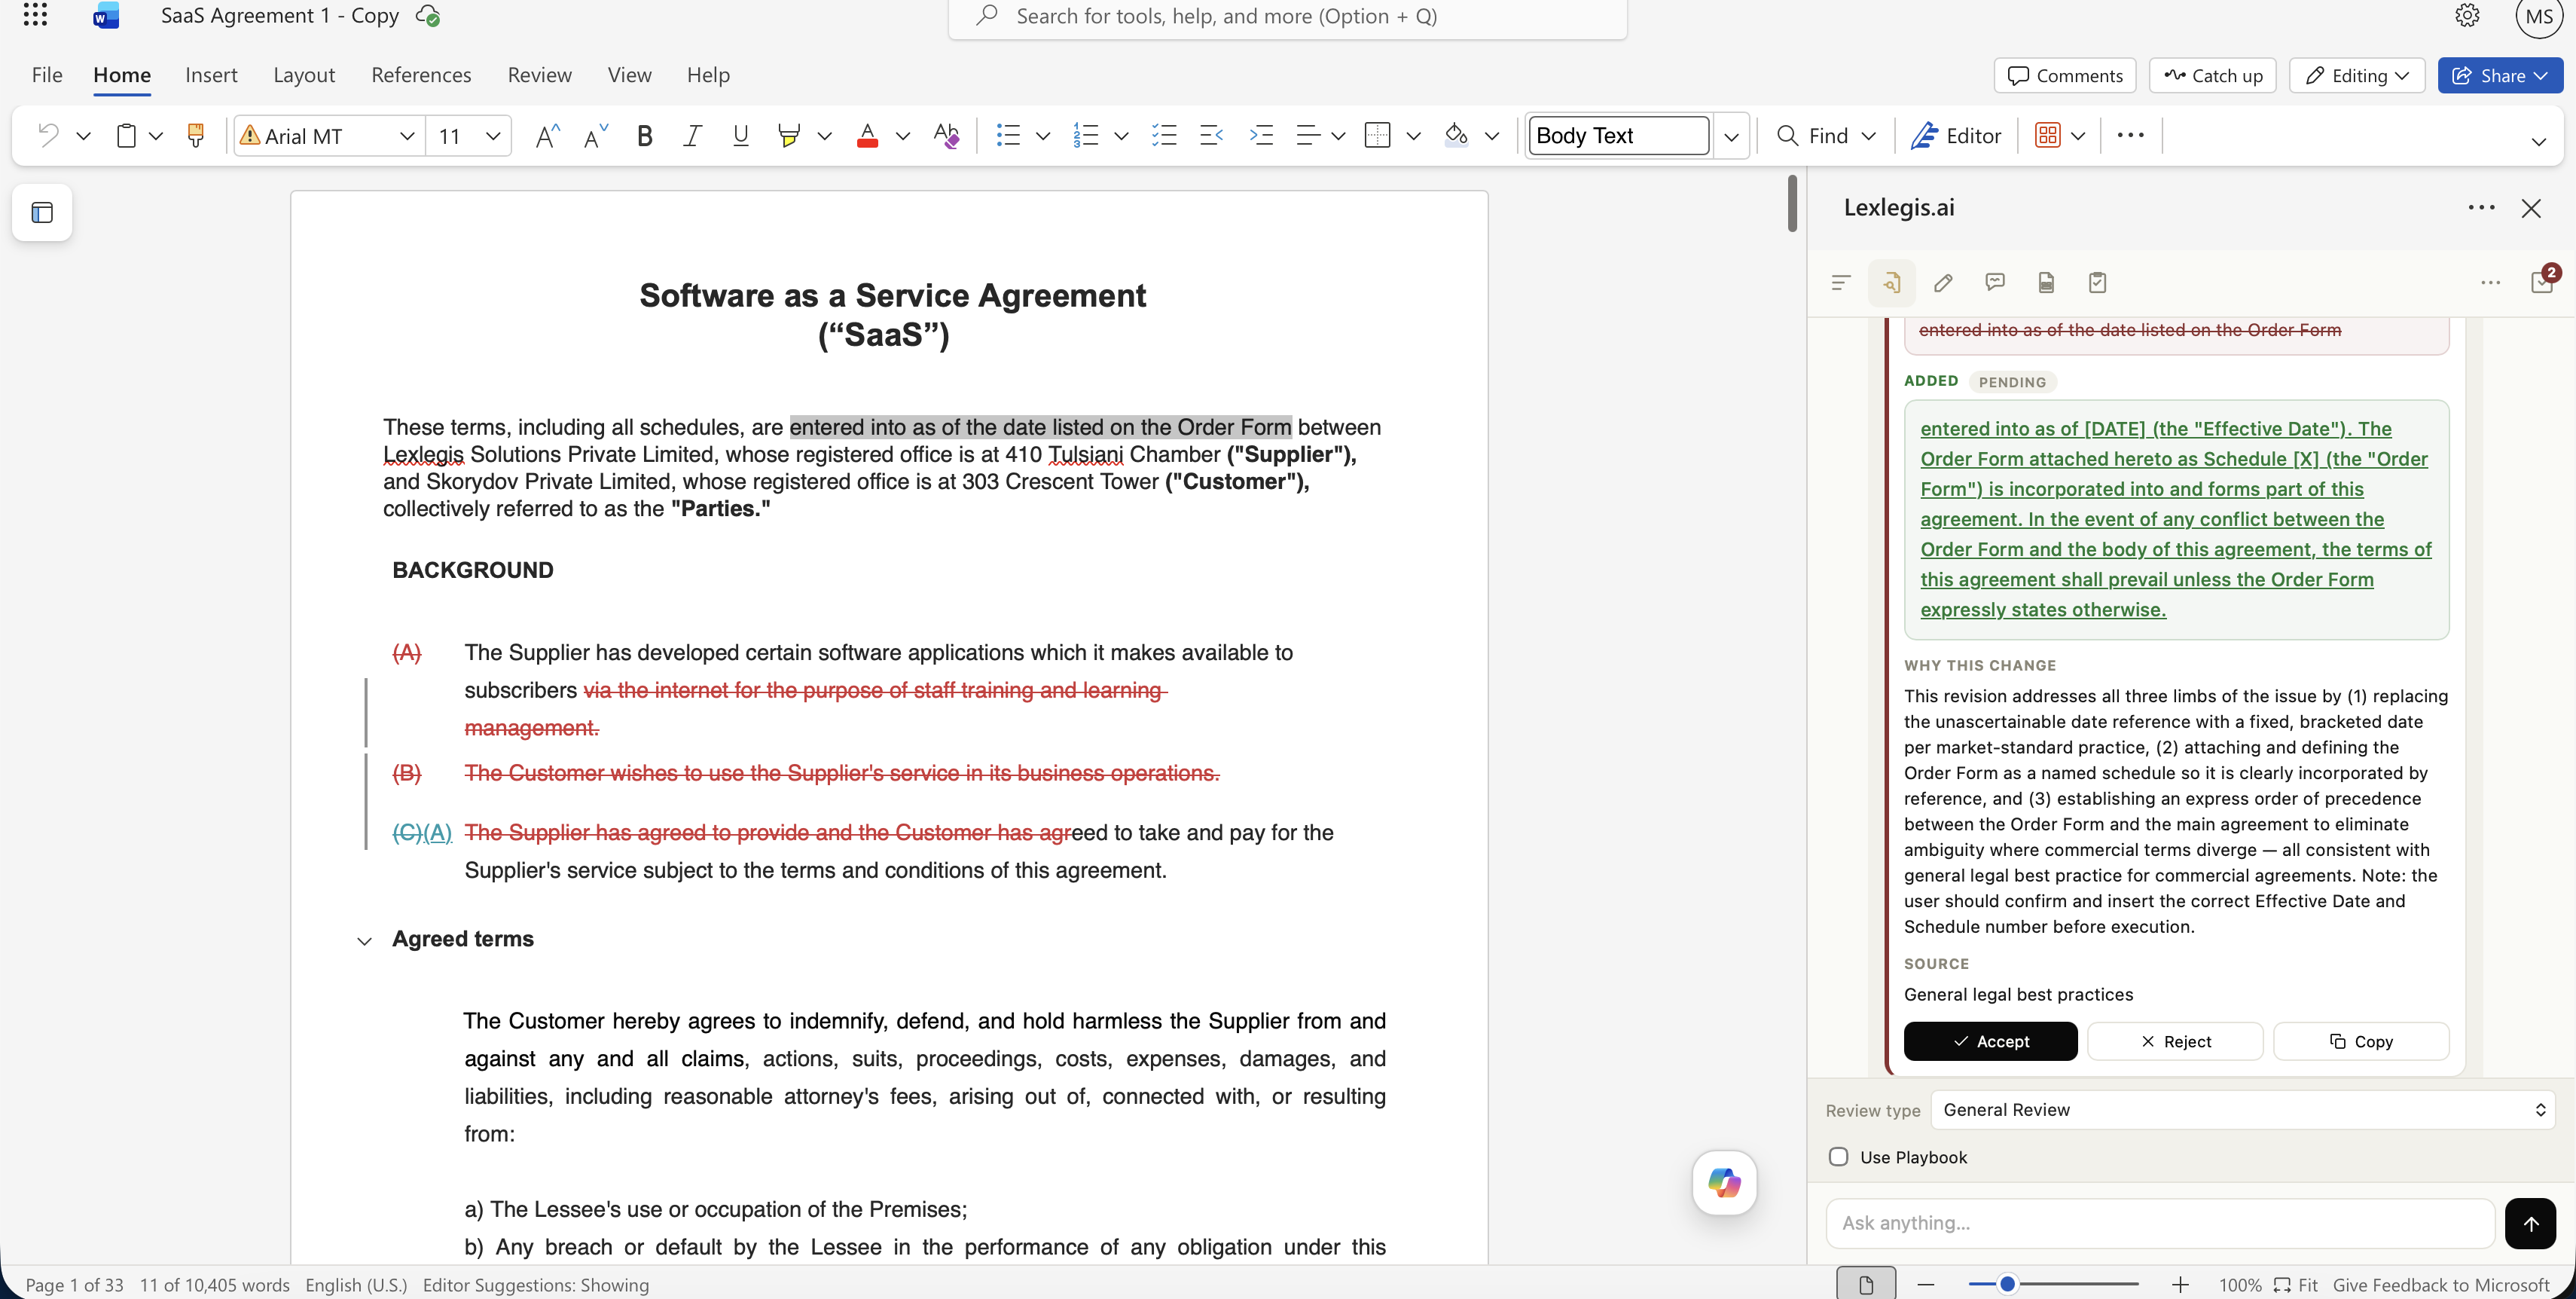Screen dimensions: 2576x1299
Task: Click the borders icon
Action: point(1377,135)
